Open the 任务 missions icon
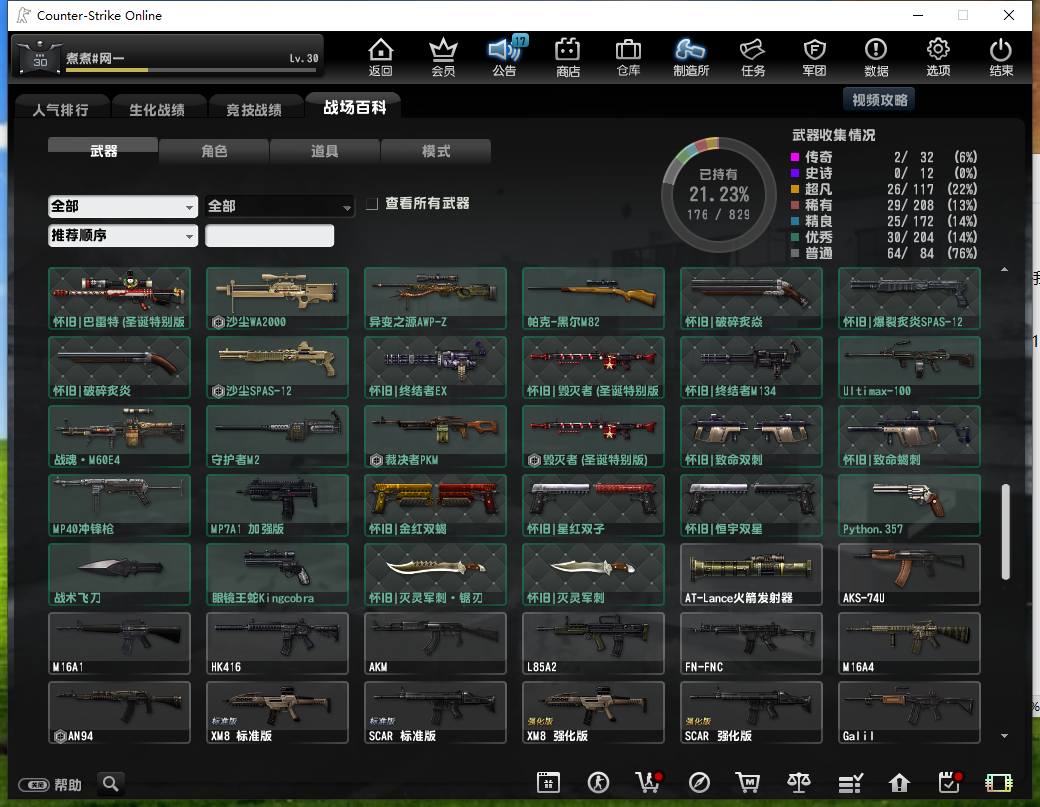Image resolution: width=1040 pixels, height=807 pixels. tap(753, 57)
